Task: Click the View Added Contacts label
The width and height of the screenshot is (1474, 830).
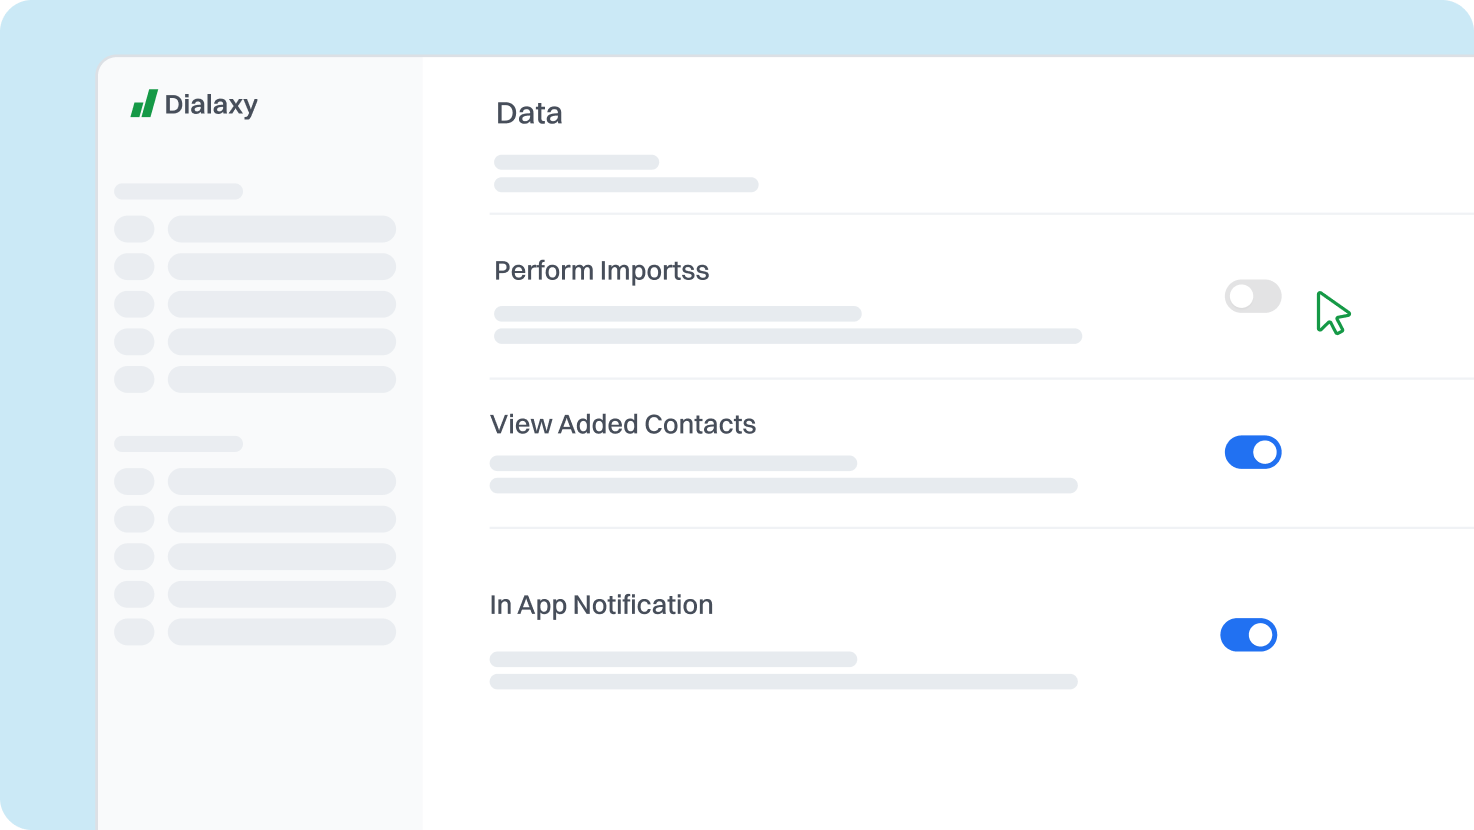Action: 622,424
